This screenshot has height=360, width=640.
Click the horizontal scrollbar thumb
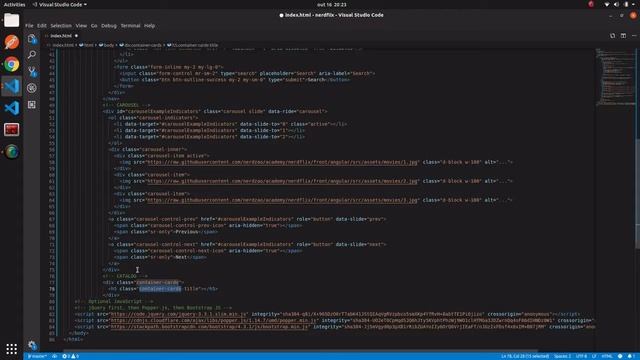point(300,351)
